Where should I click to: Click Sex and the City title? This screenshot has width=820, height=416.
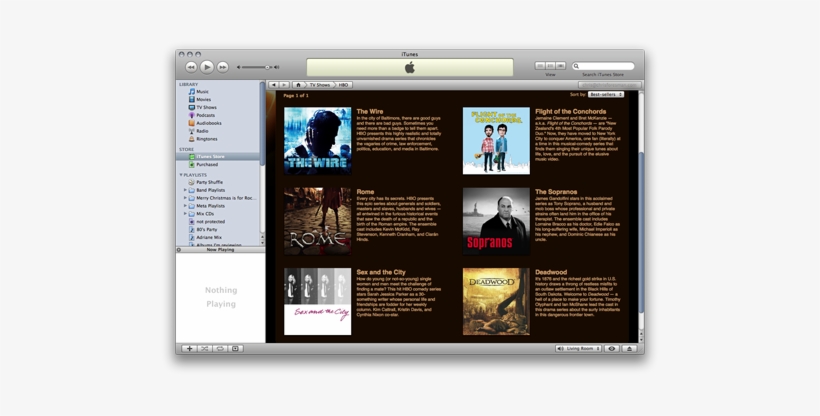point(381,272)
